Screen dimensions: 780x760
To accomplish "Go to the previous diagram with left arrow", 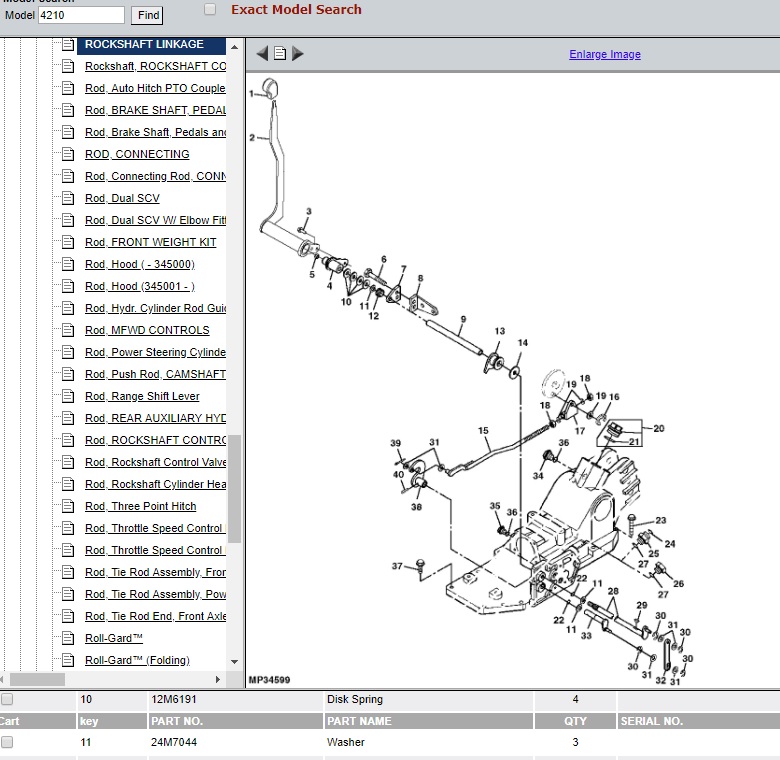I will pos(262,54).
